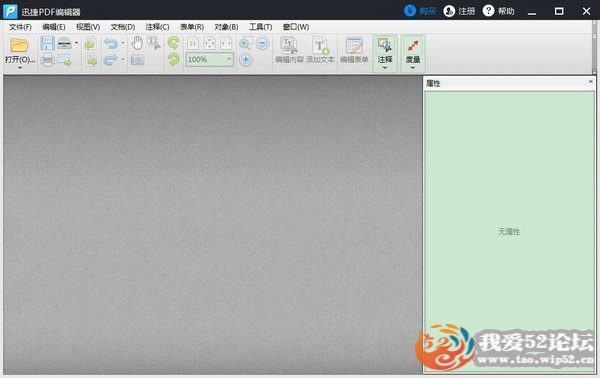Open the 文档(D) menu

(x=123, y=27)
